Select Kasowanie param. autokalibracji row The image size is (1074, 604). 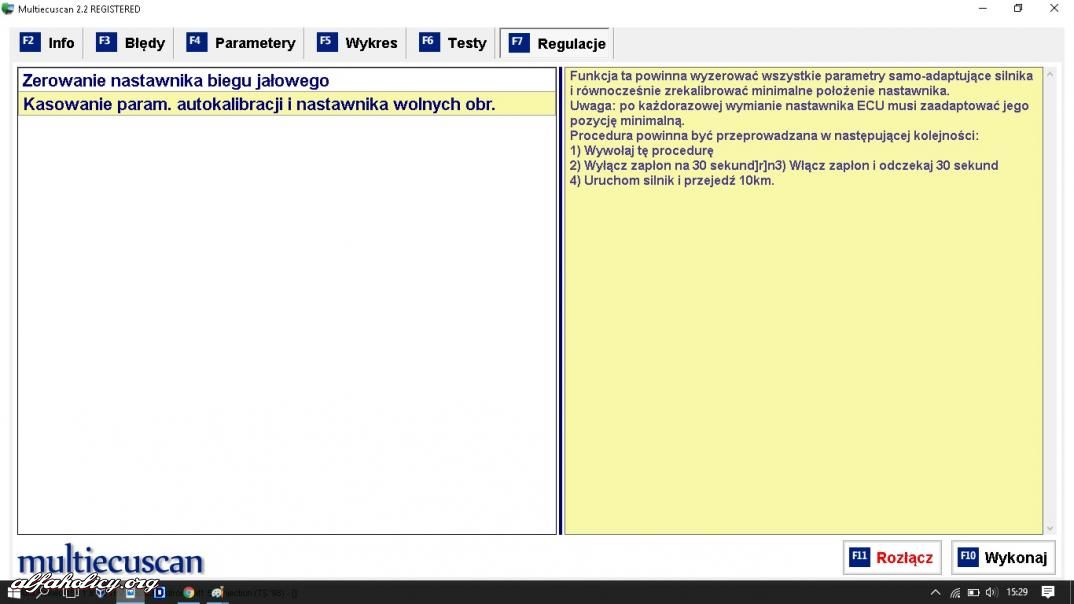(286, 104)
